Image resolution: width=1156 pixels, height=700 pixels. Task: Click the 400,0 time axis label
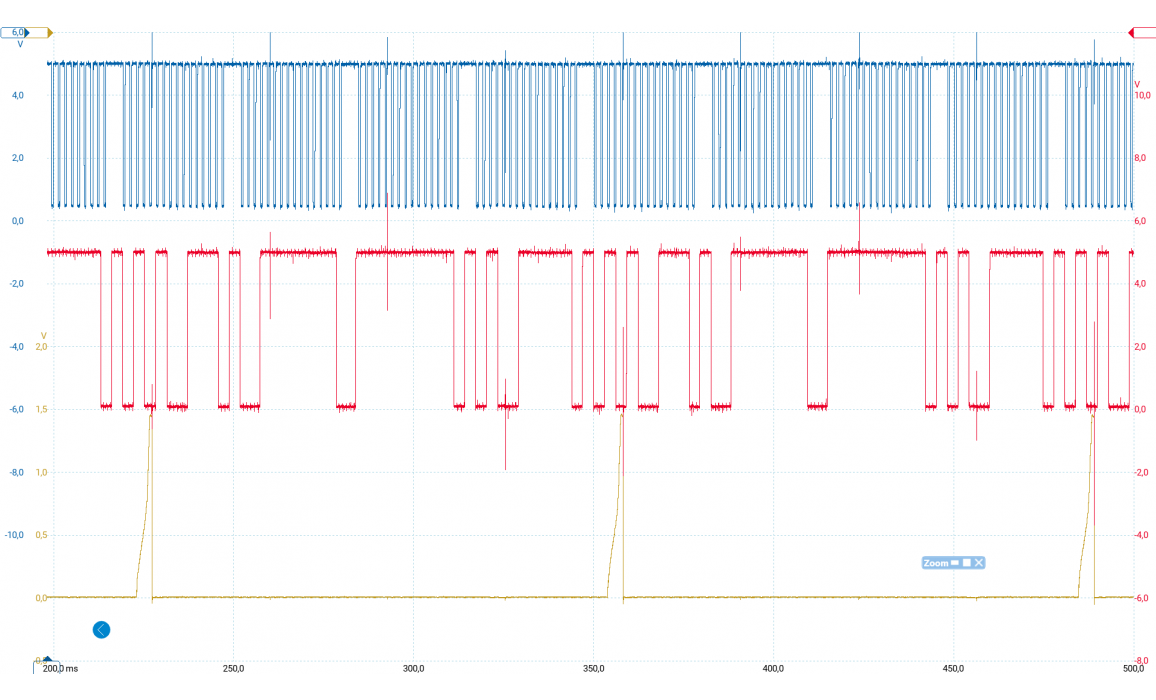[x=773, y=668]
